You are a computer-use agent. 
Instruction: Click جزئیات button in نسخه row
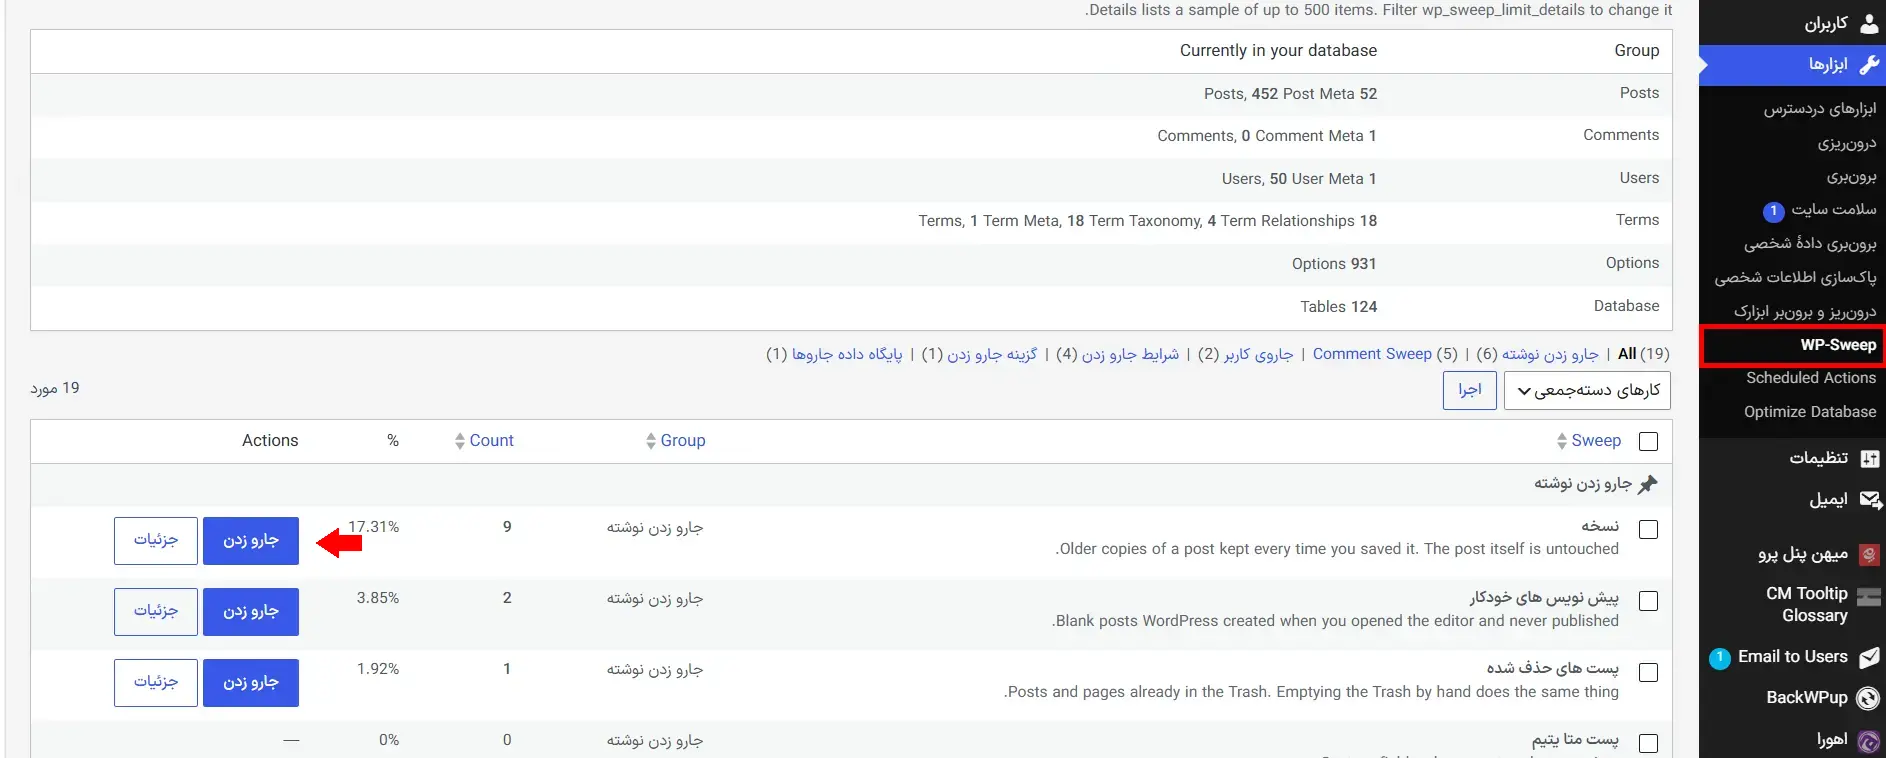156,541
